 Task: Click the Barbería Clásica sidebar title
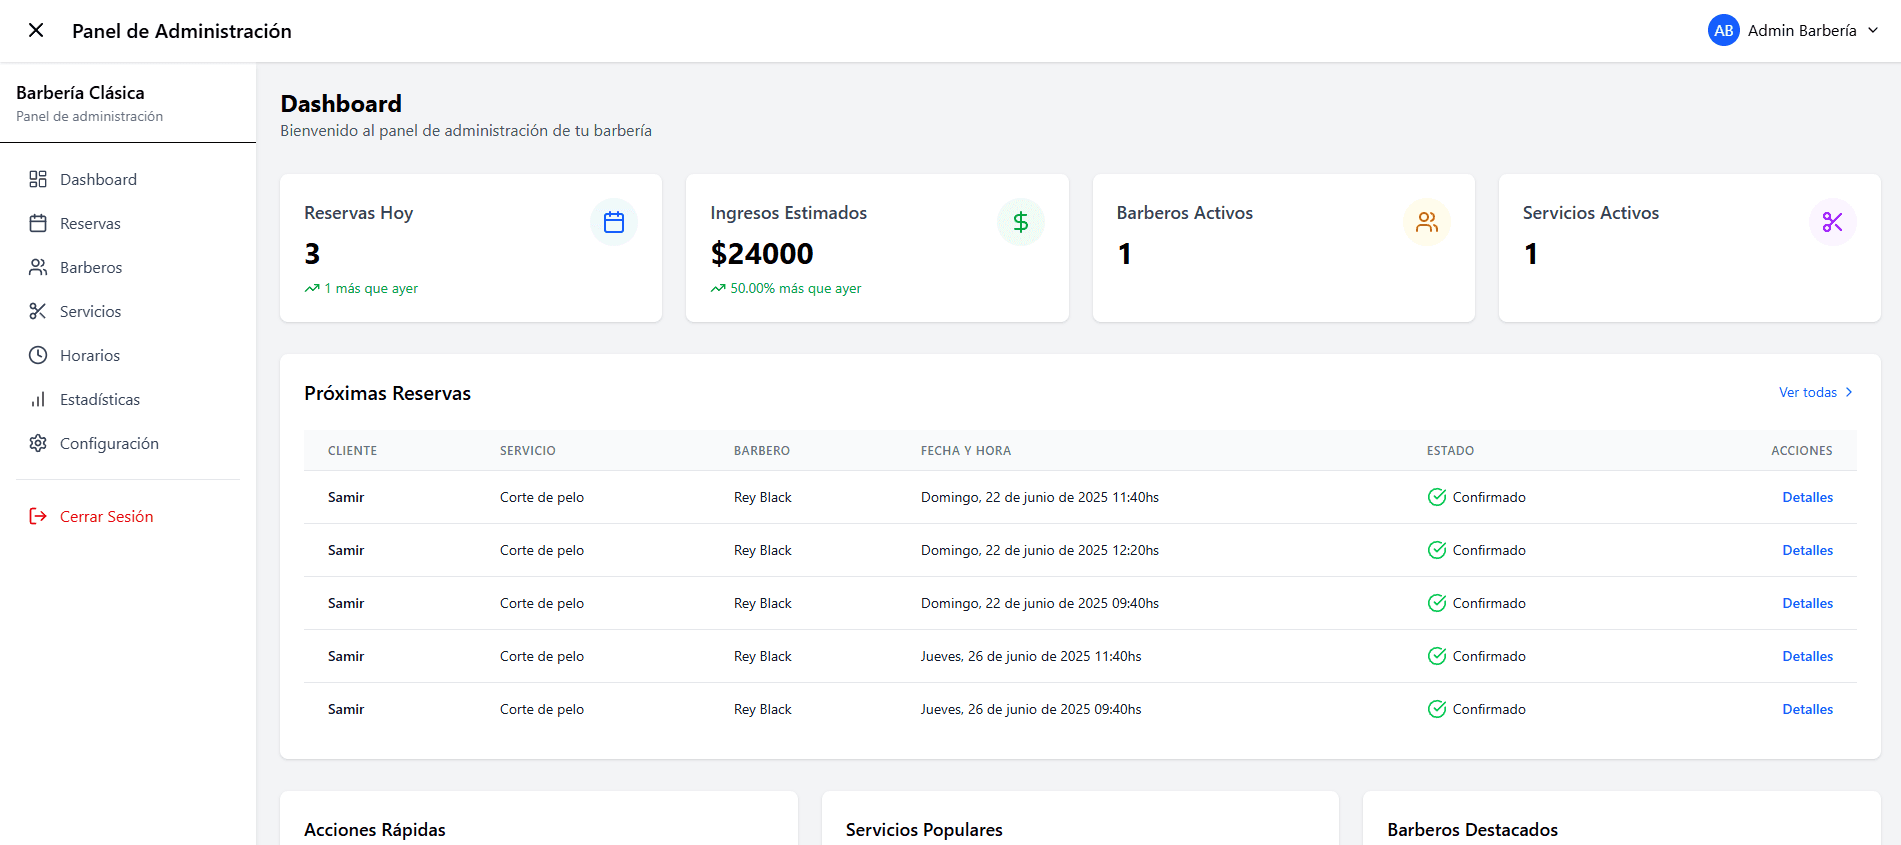(80, 93)
